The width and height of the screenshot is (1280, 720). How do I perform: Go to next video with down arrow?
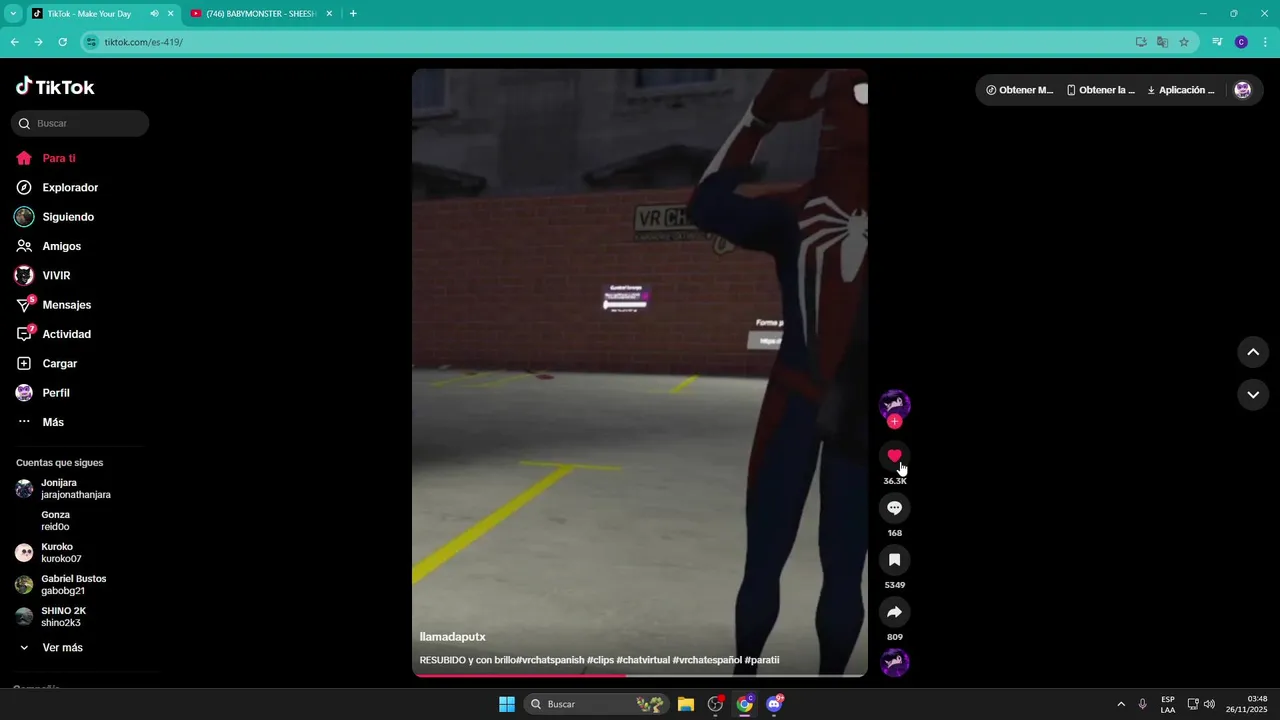click(1253, 395)
